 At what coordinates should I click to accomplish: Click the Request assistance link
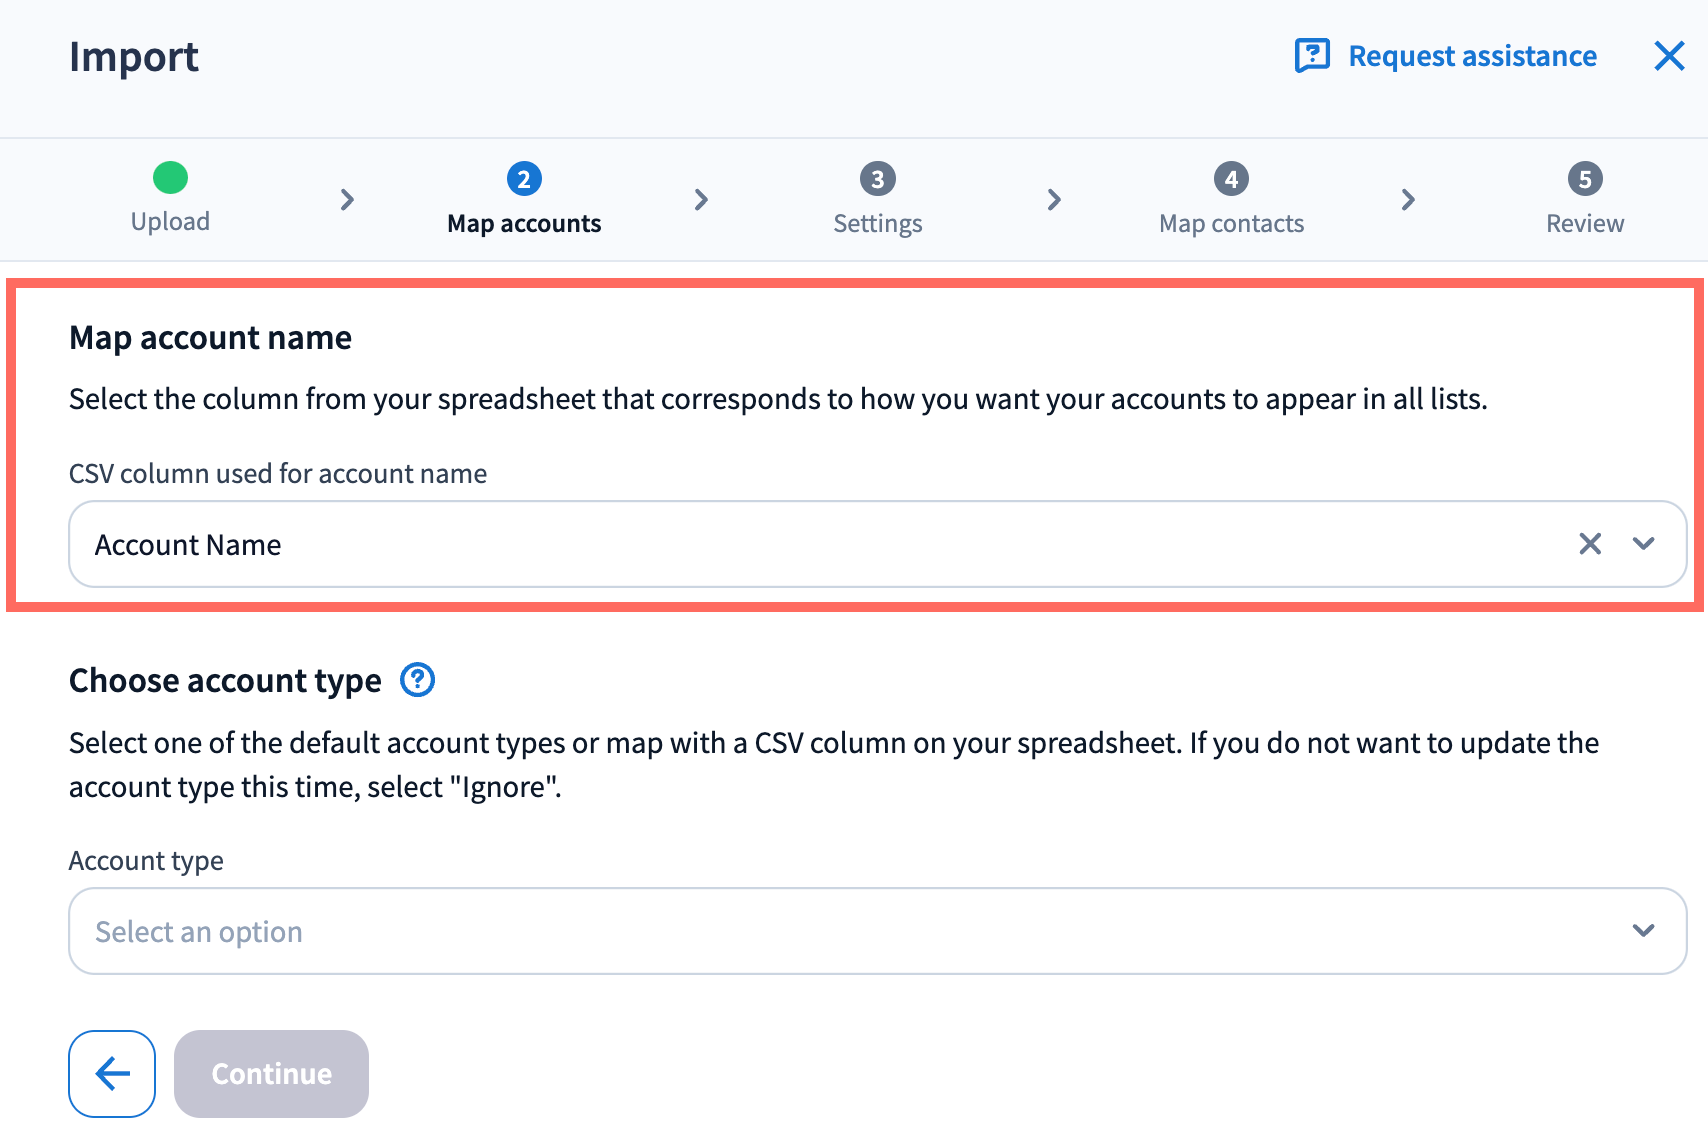point(1472,56)
